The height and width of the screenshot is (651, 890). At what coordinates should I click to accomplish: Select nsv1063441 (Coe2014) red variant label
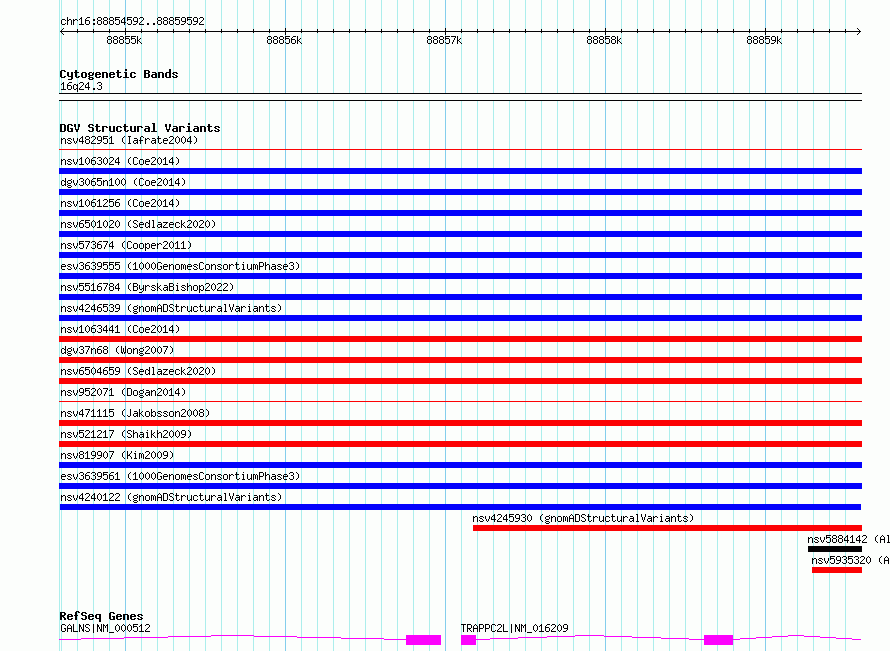coord(120,329)
